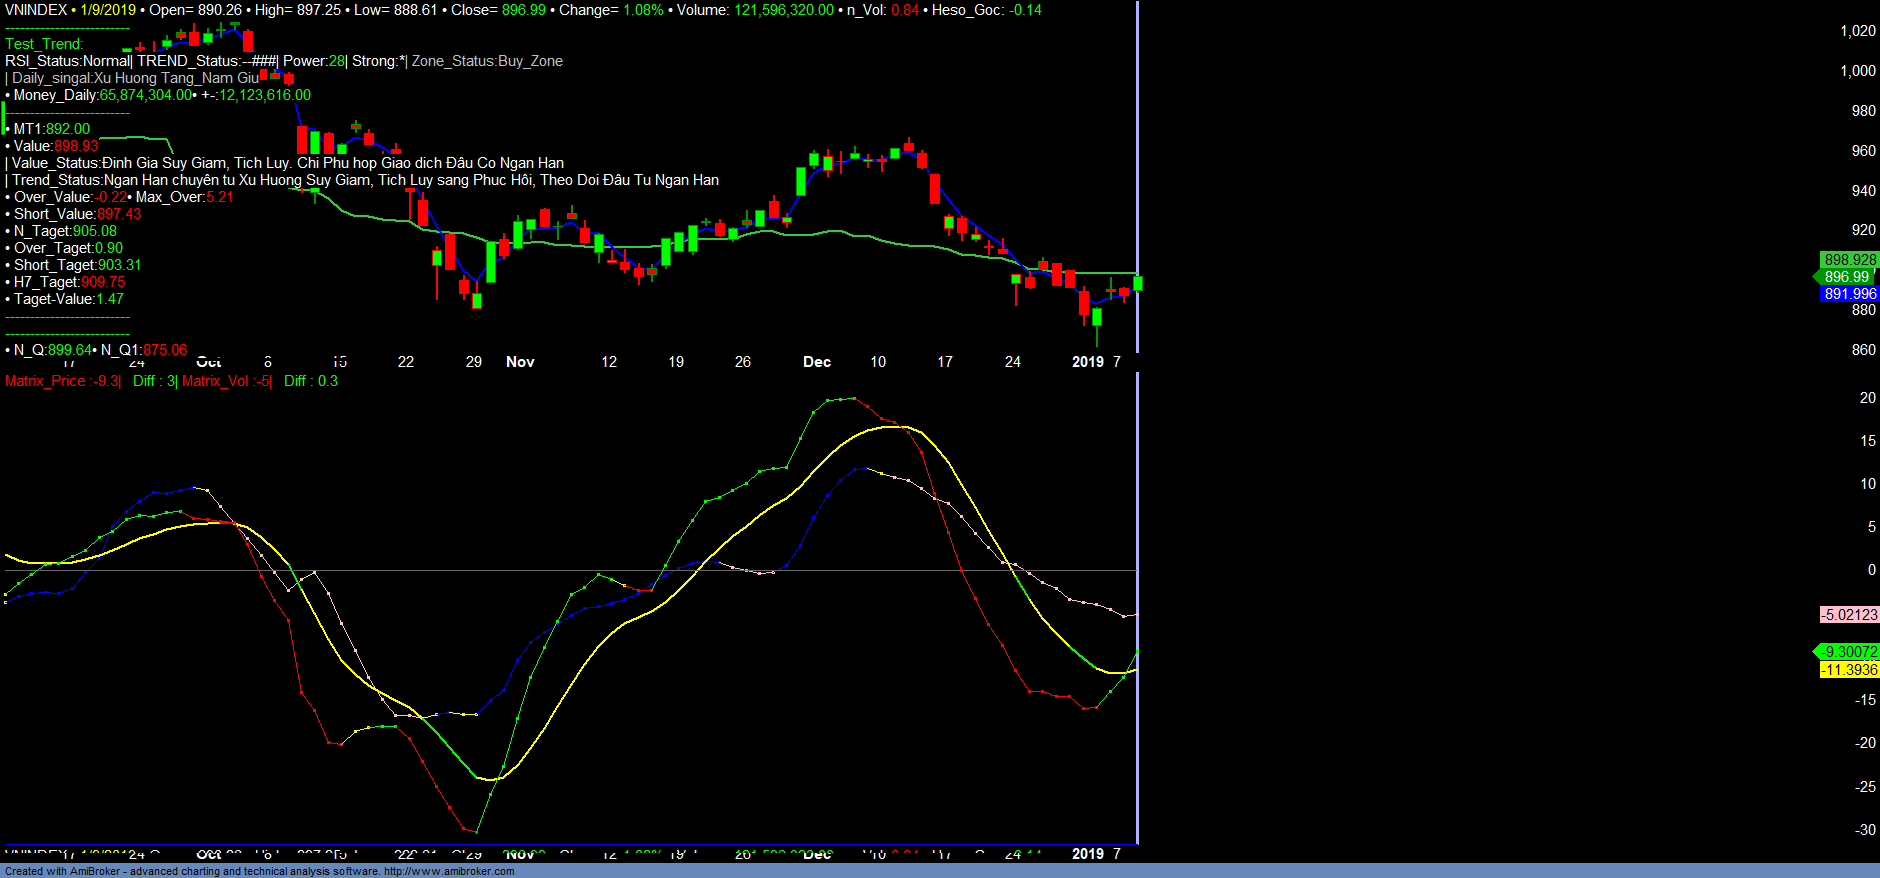Click the yellow -11.3936 indicator tag
The image size is (1880, 878).
coord(1849,670)
